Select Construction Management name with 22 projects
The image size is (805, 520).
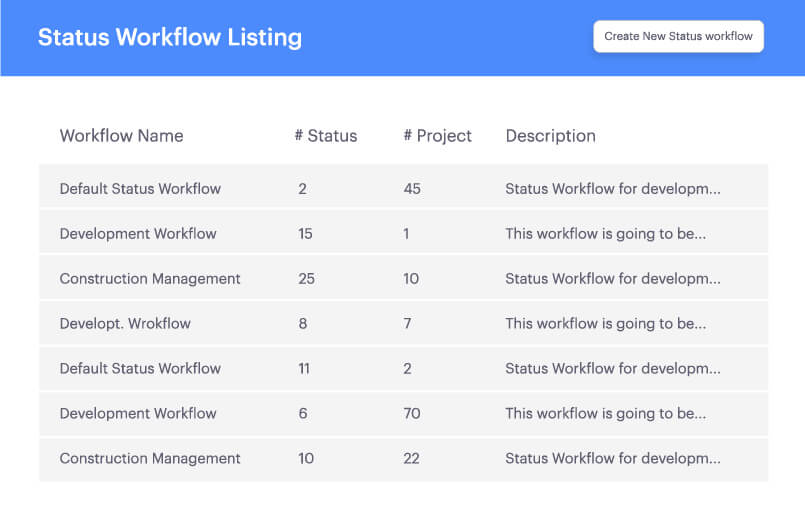(x=150, y=458)
